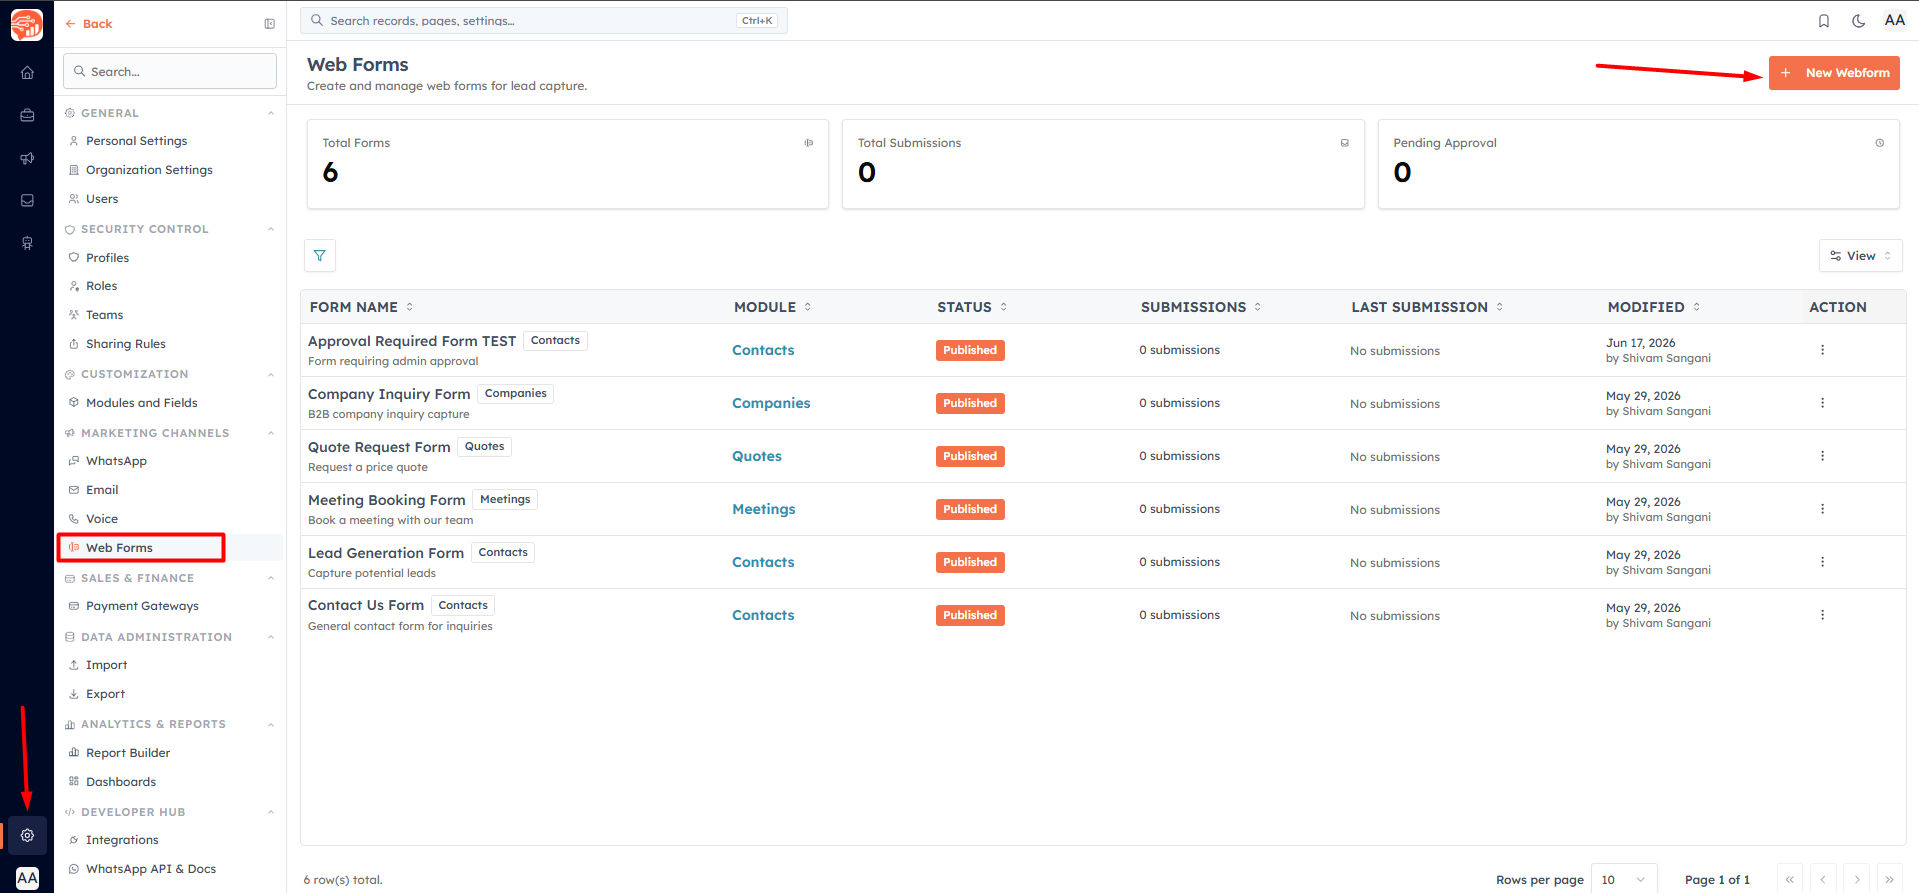
Task: Go Back from the settings sidebar
Action: click(x=88, y=24)
